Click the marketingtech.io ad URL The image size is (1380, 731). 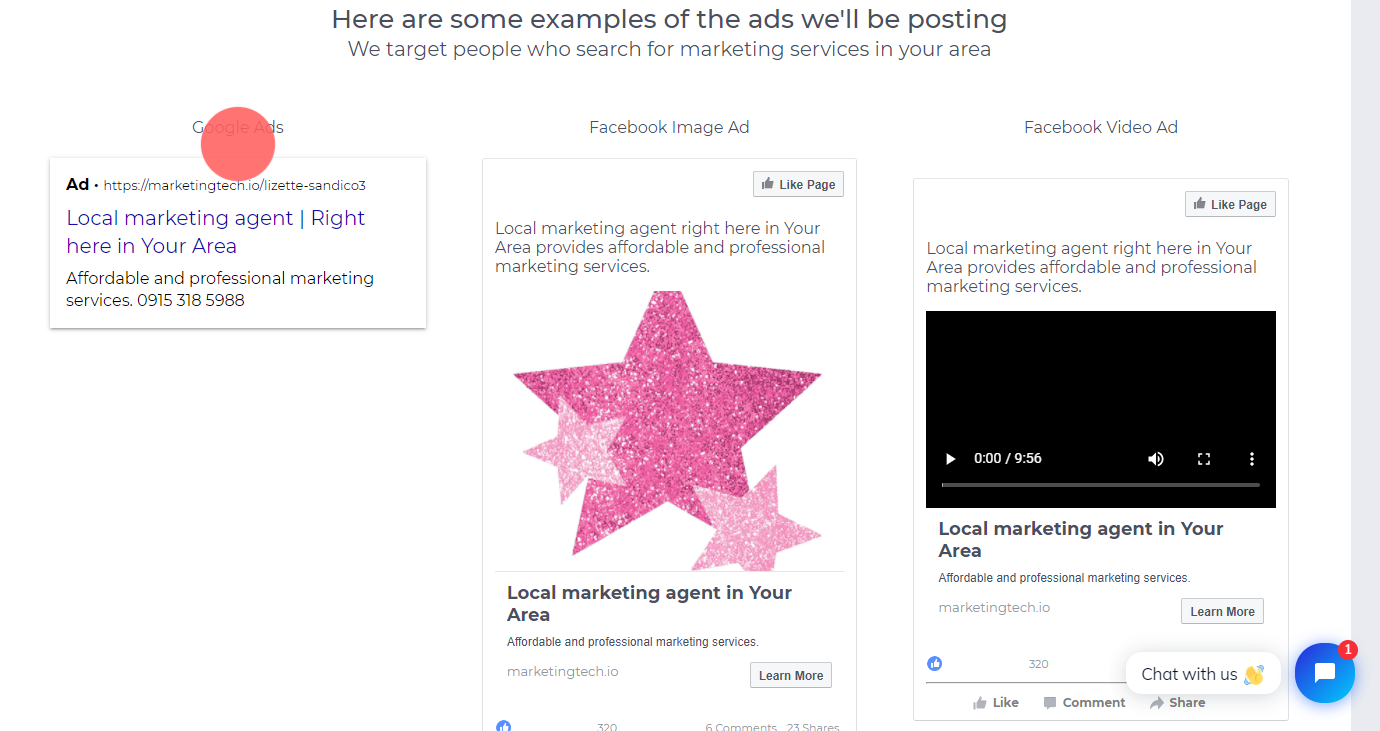click(235, 185)
